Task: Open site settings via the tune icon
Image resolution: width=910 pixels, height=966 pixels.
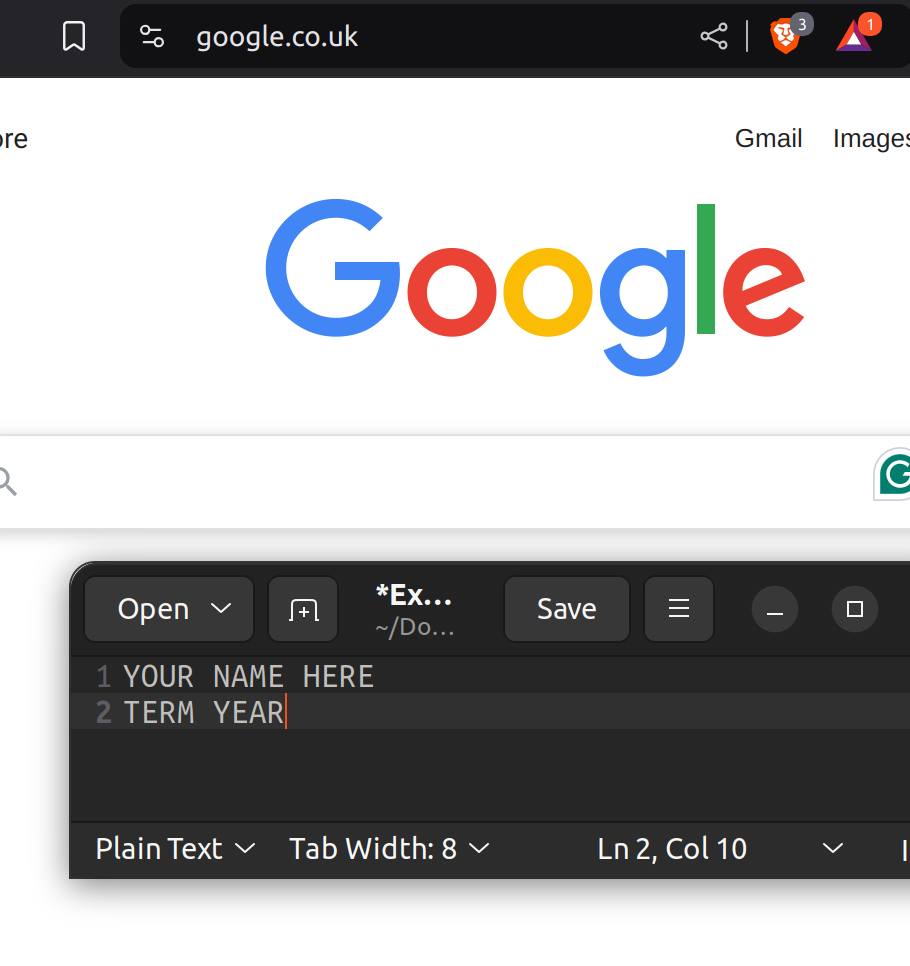Action: [152, 36]
